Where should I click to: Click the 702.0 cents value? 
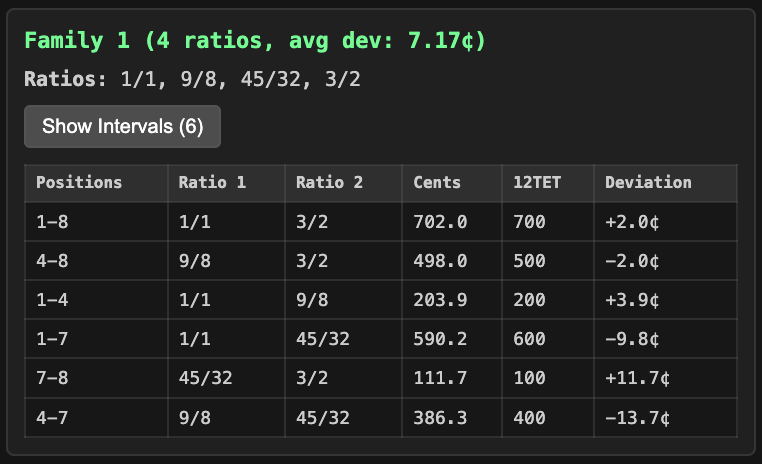coord(440,222)
